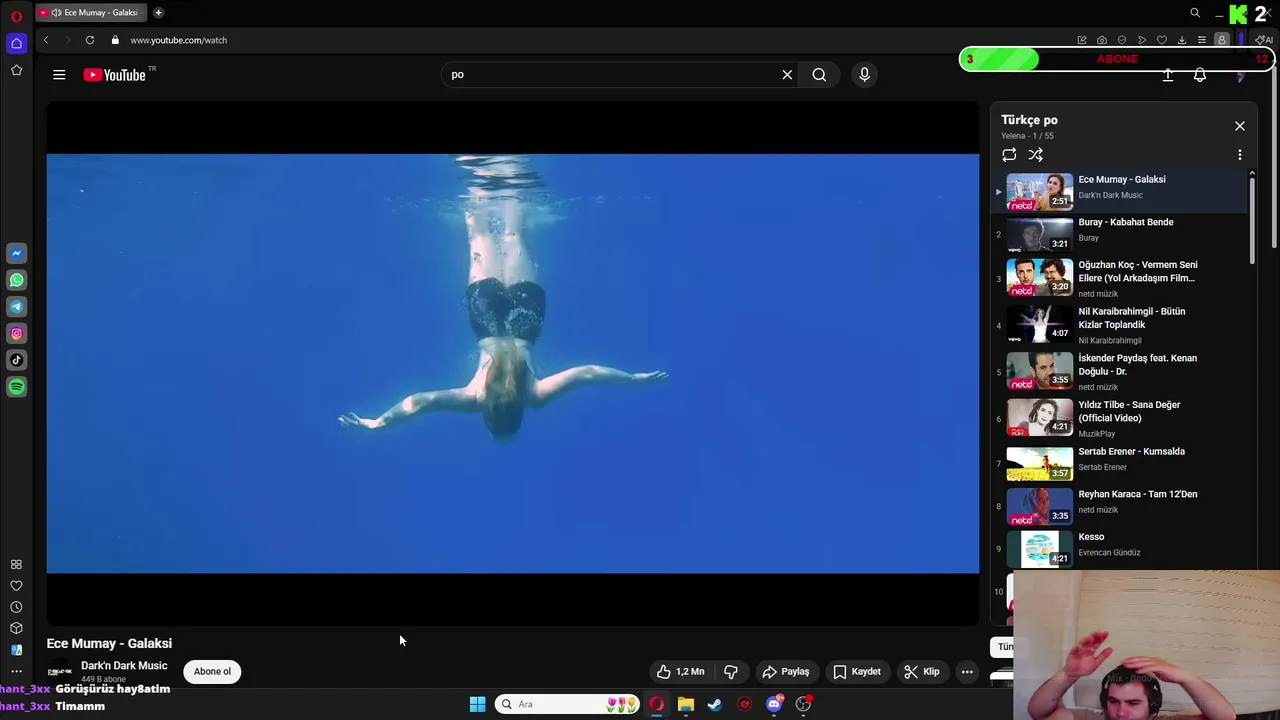Create a clip with Klip
The width and height of the screenshot is (1280, 720).
[x=922, y=672]
